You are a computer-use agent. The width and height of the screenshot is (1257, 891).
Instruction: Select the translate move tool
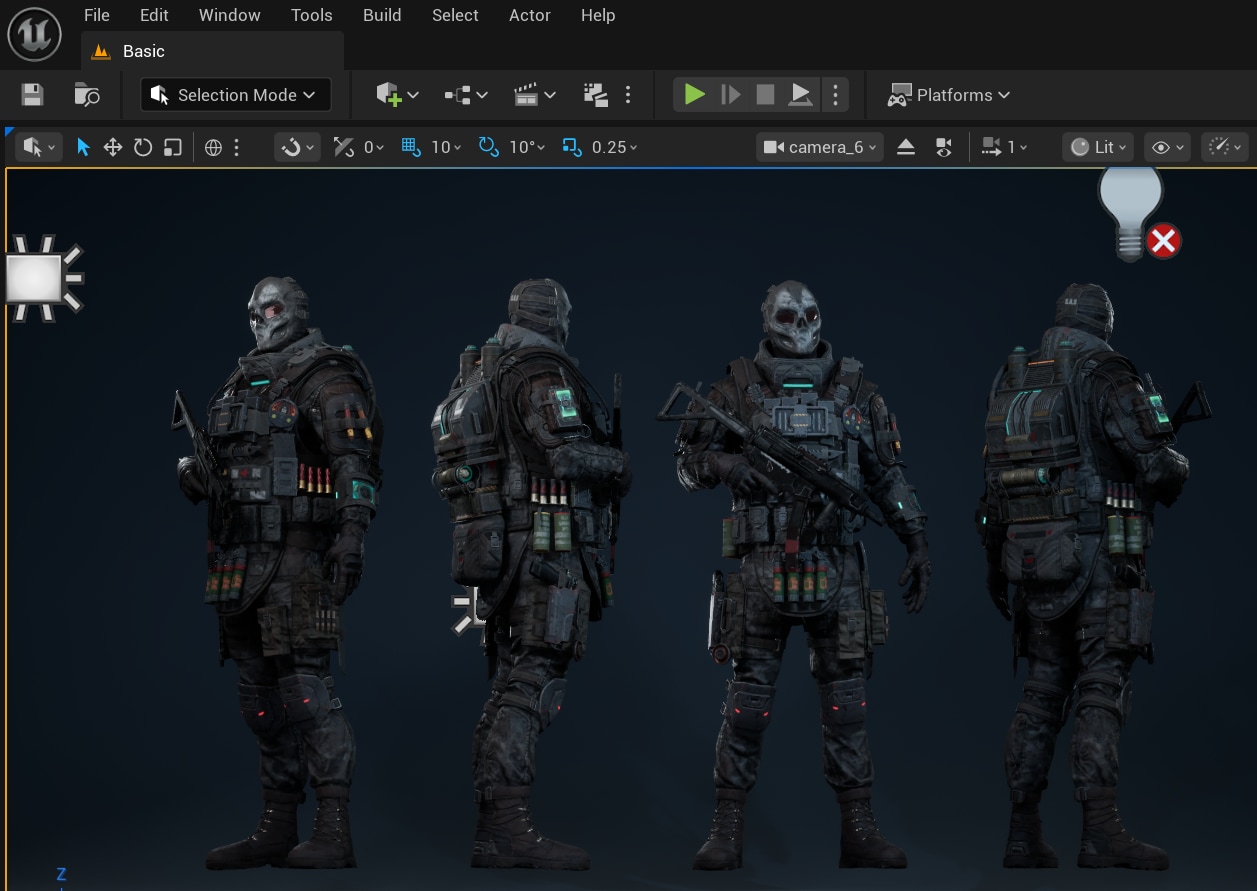tap(113, 147)
